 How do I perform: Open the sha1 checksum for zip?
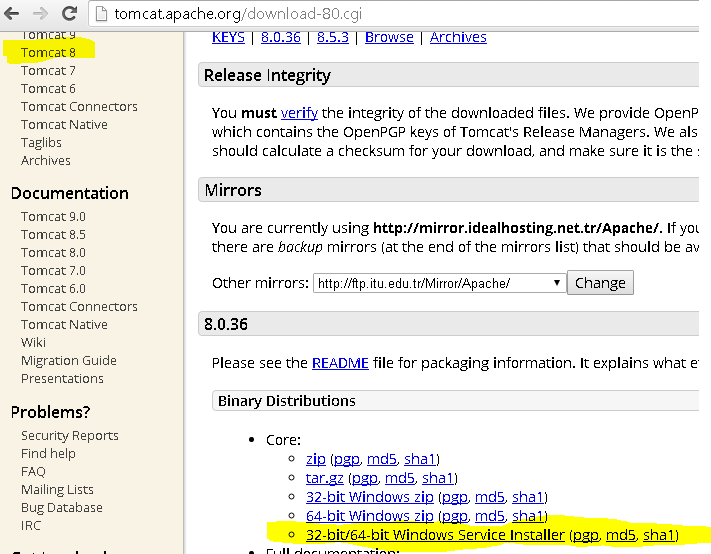[x=420, y=459]
